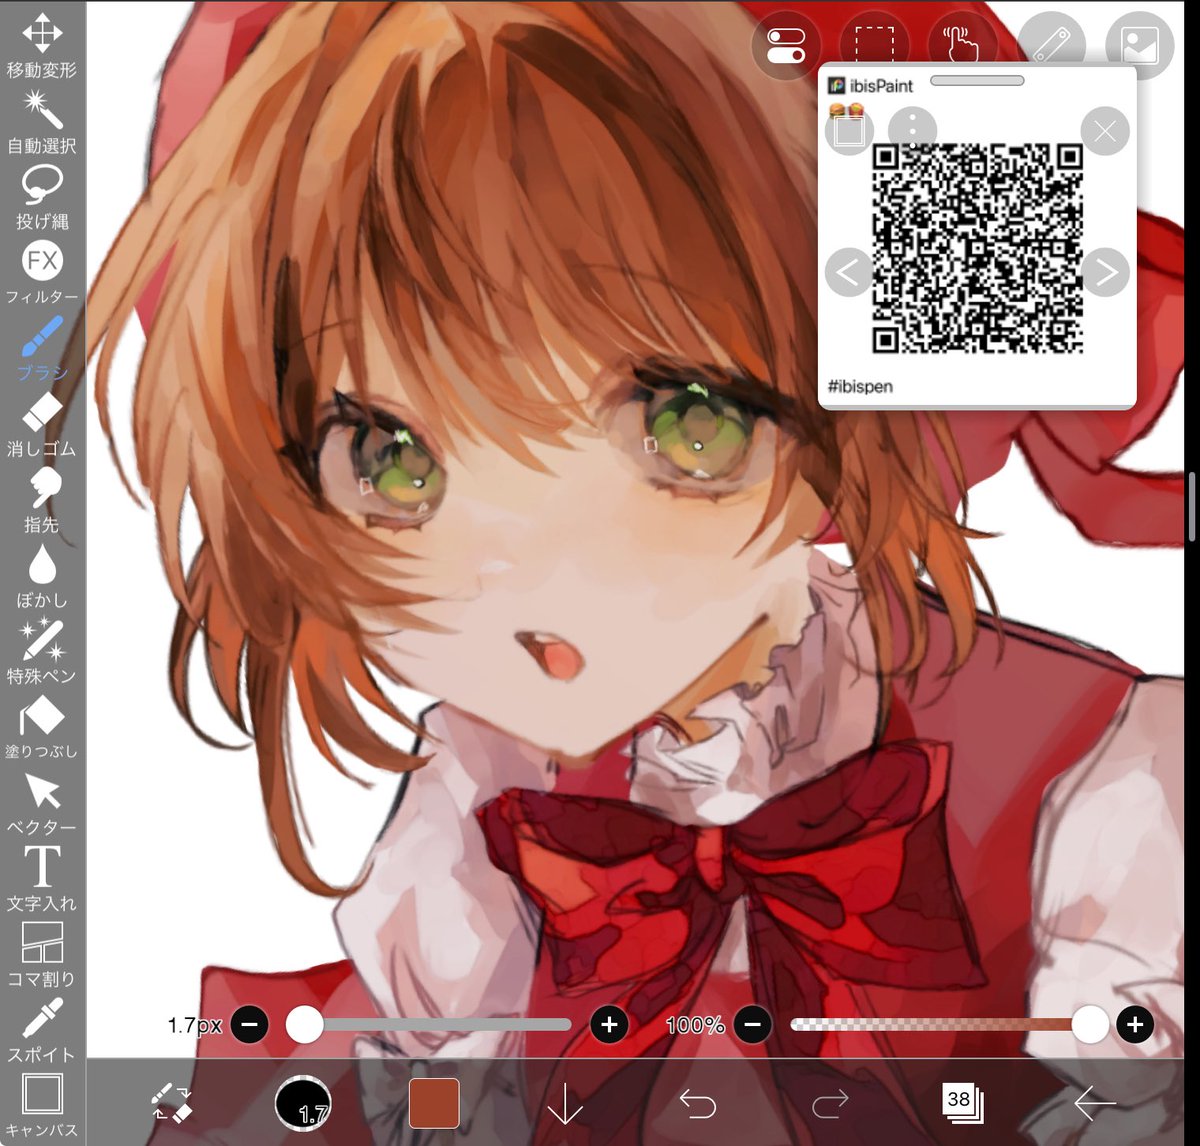Open the layers panel showing 38
The height and width of the screenshot is (1146, 1200).
pos(962,1103)
